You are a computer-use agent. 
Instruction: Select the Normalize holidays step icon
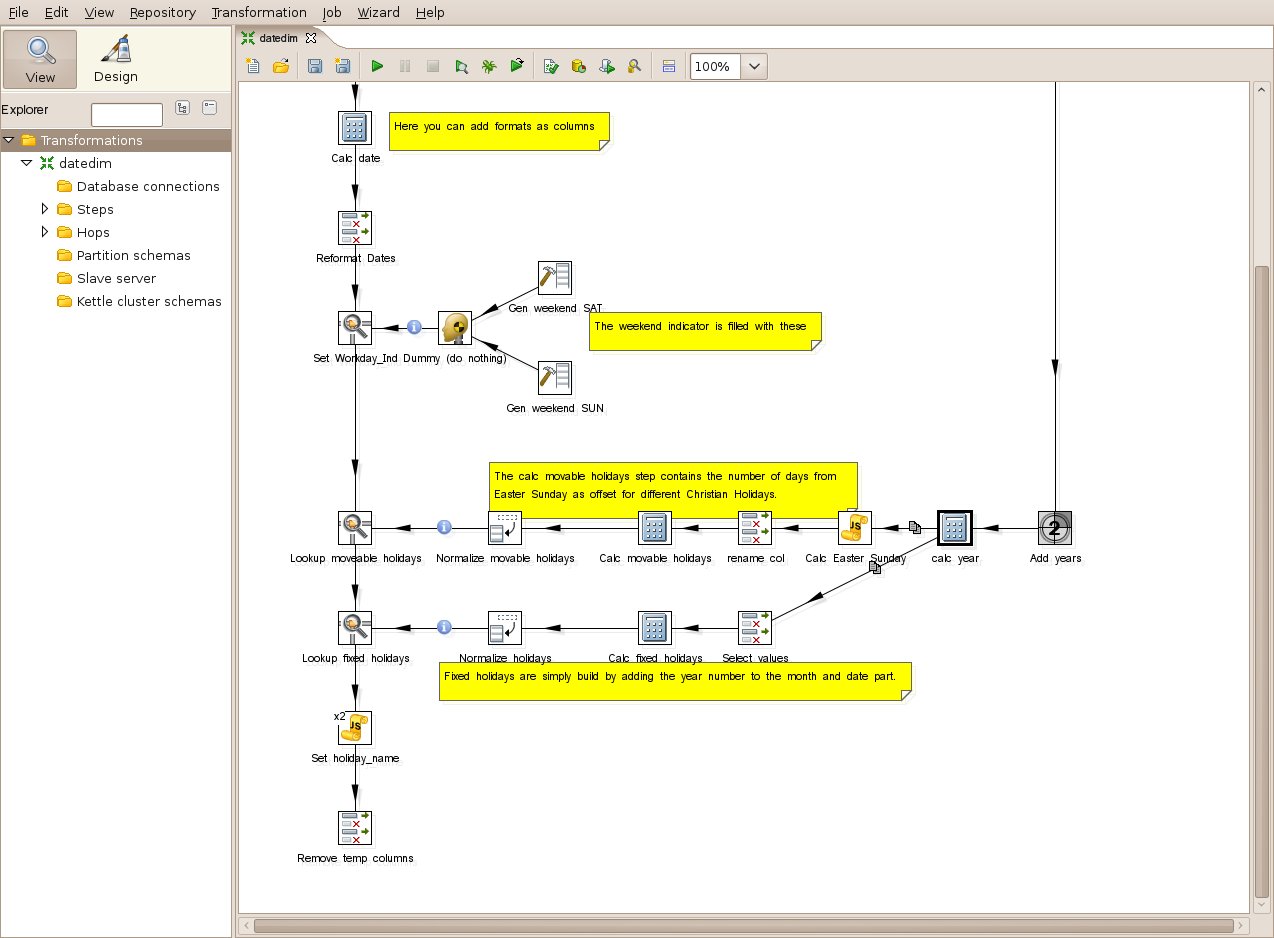tap(505, 627)
